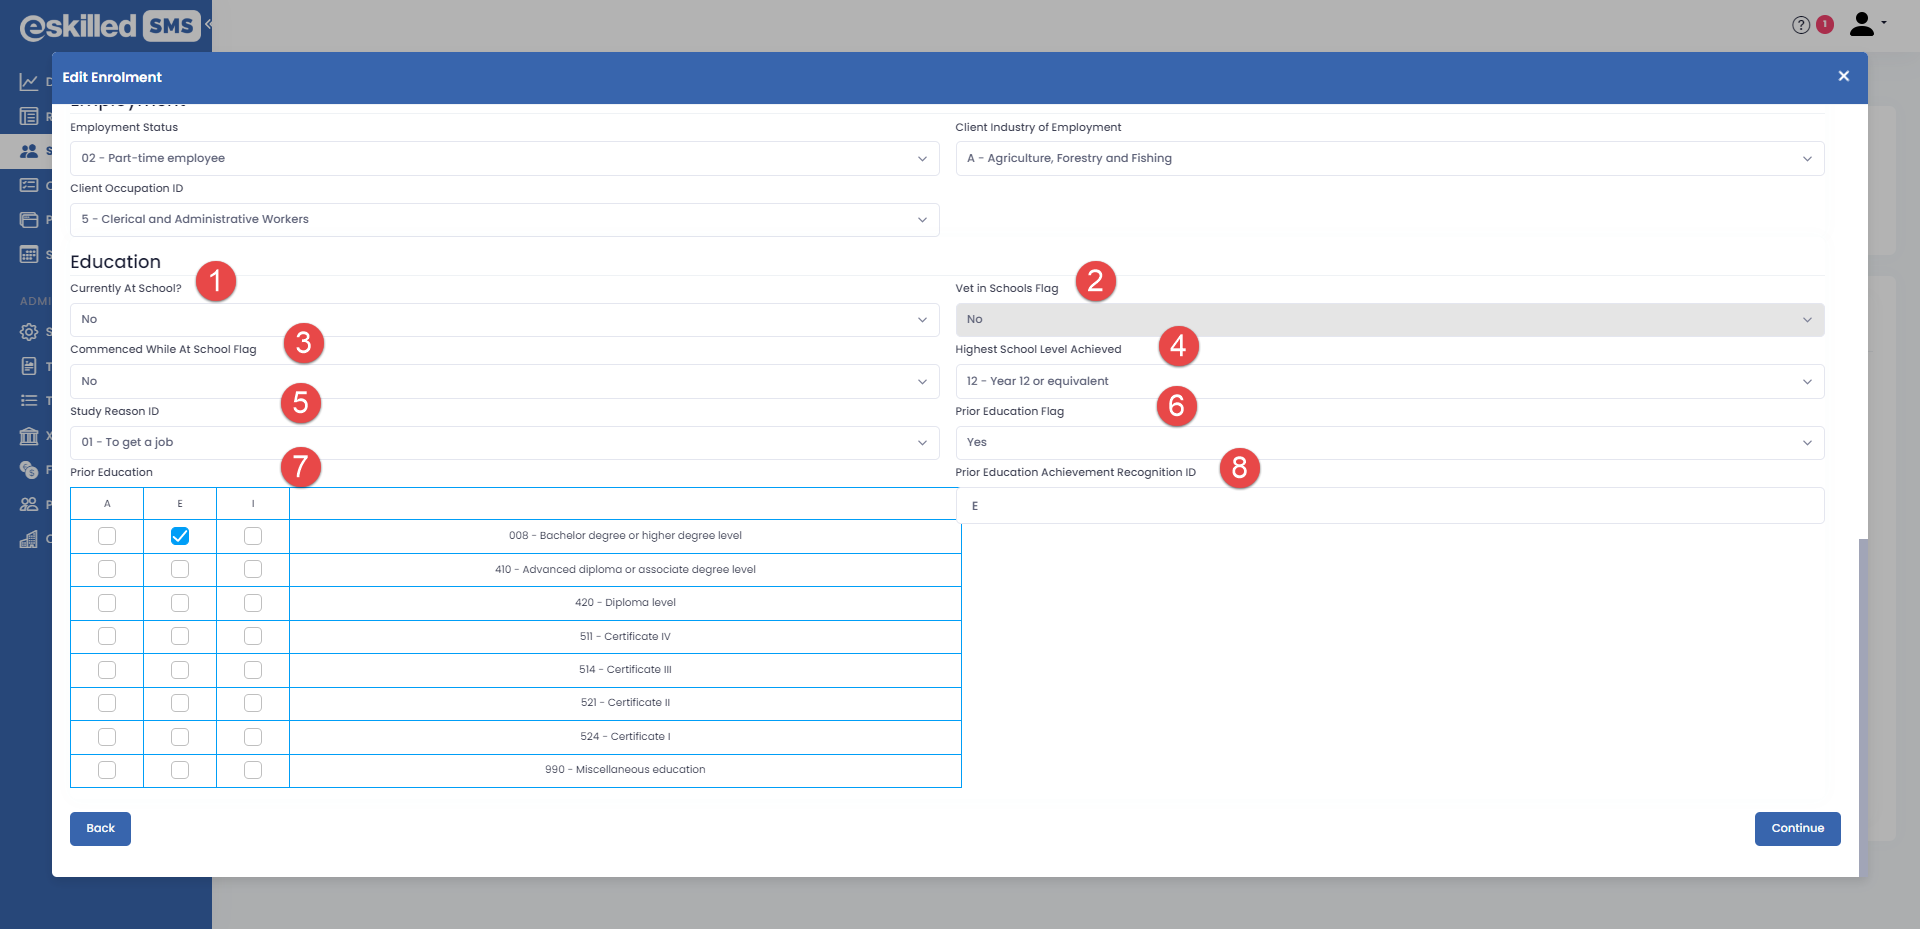
Task: Click the coins finance sidebar icon
Action: tap(29, 470)
